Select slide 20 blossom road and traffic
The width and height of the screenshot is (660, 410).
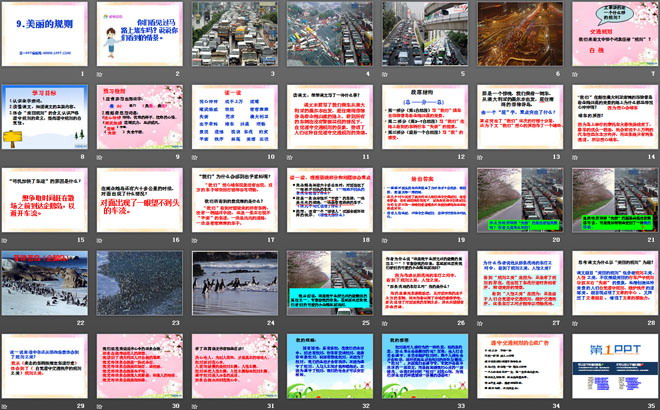tap(520, 200)
